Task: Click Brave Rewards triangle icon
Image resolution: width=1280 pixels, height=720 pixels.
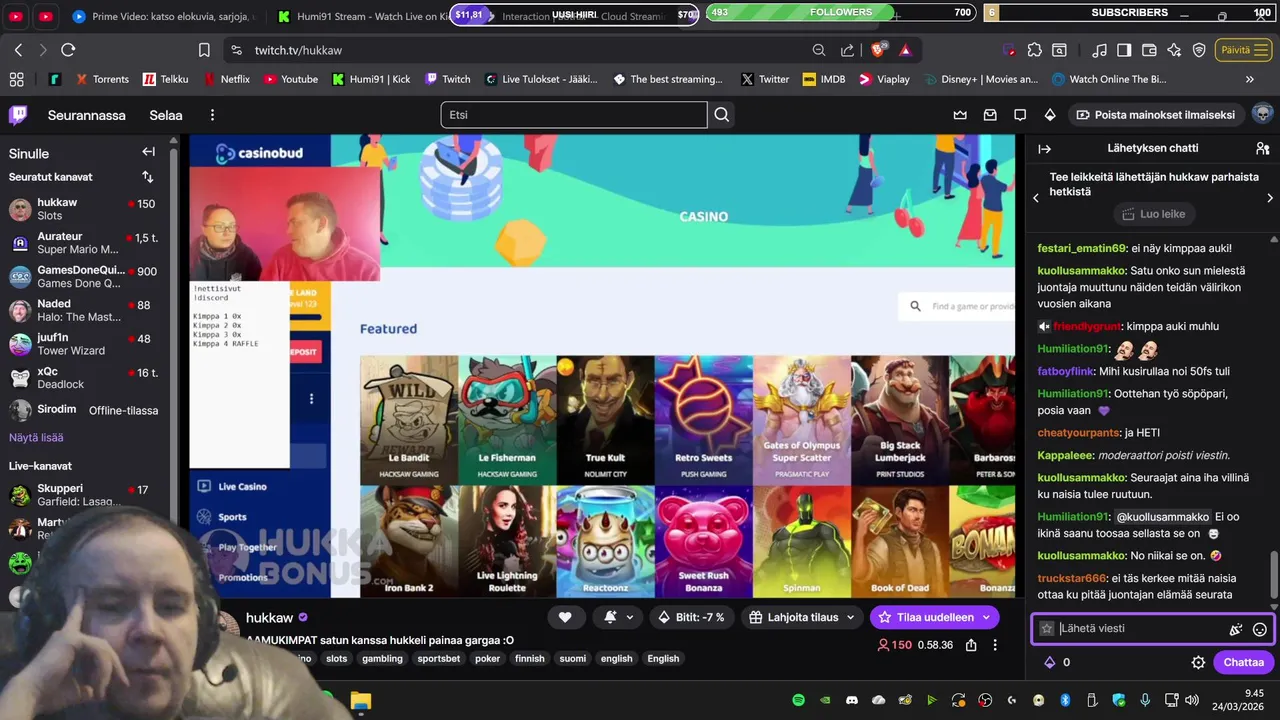Action: [905, 50]
